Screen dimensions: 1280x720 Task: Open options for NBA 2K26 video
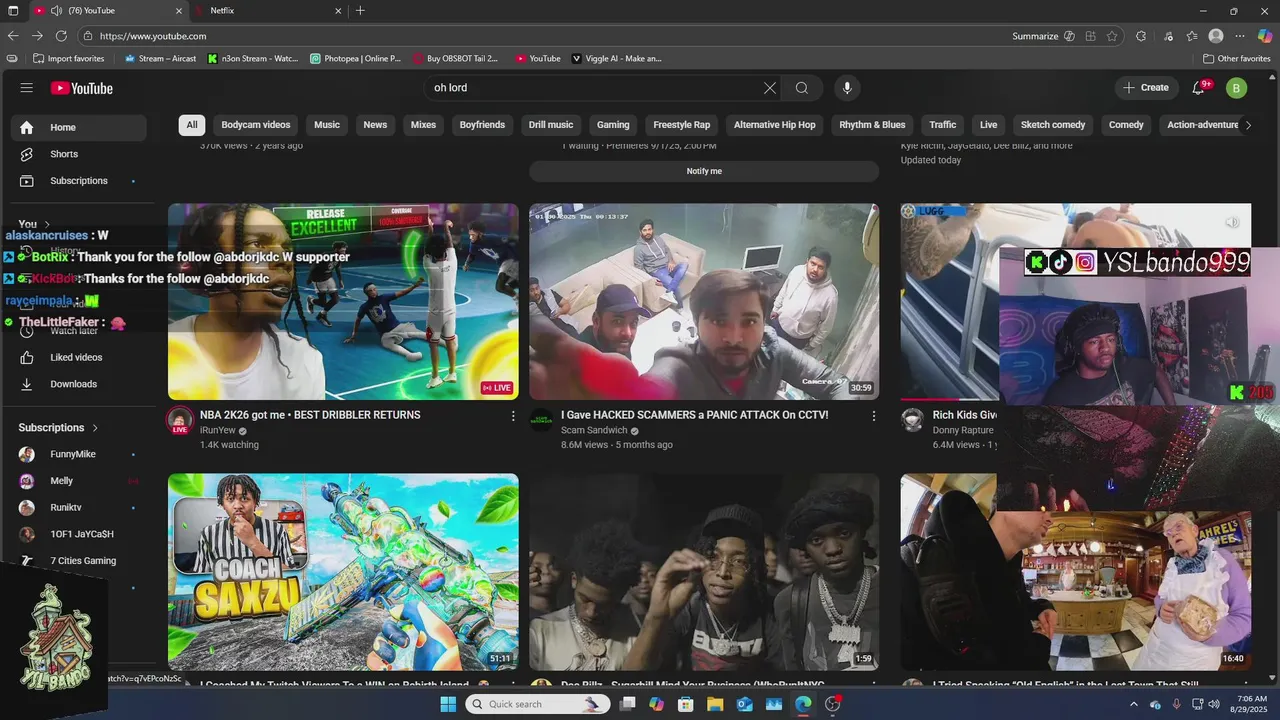513,415
